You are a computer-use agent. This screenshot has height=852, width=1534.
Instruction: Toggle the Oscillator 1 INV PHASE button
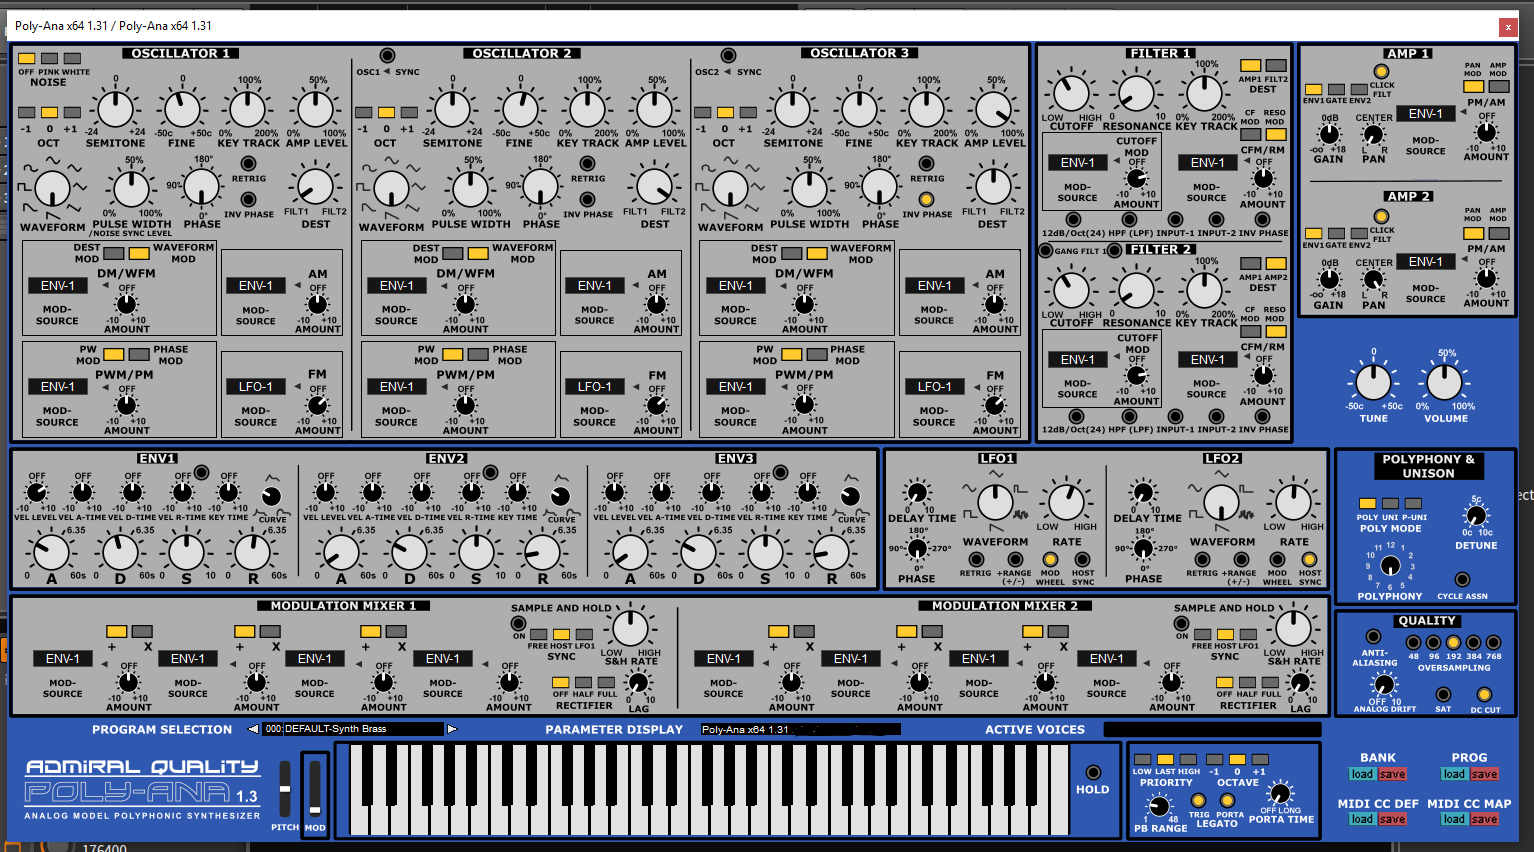[x=248, y=199]
